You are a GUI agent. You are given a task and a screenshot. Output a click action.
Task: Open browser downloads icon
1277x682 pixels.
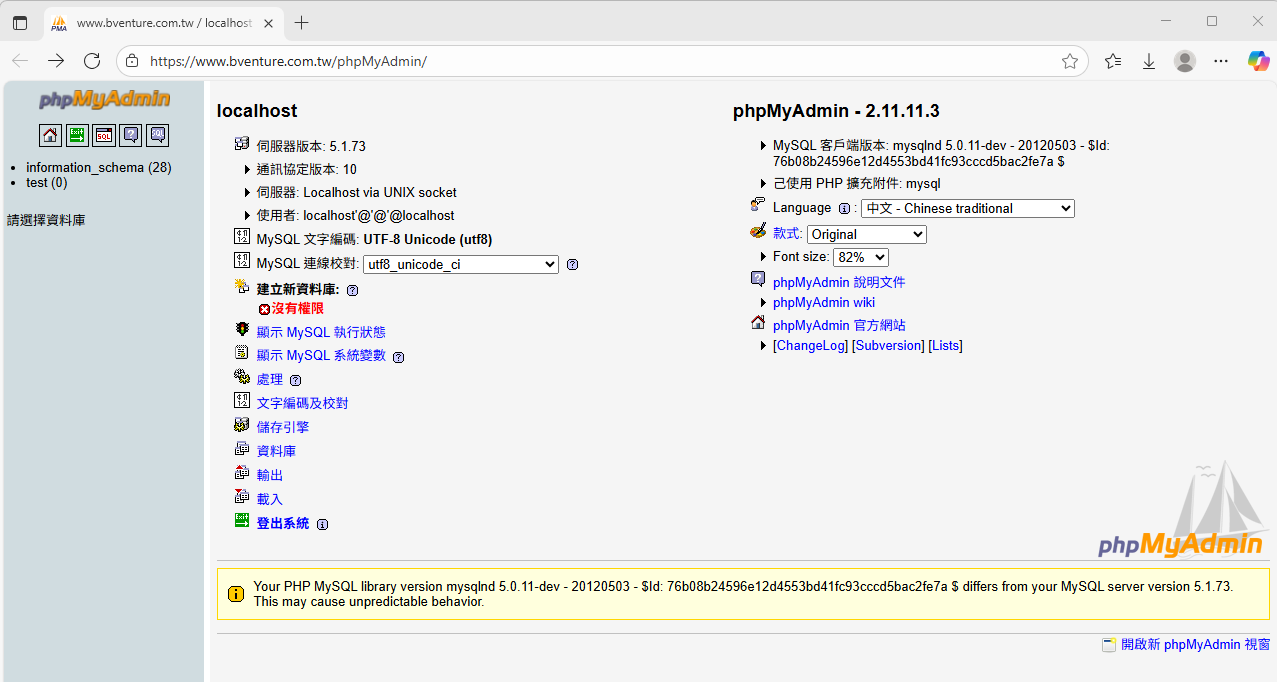click(1149, 61)
